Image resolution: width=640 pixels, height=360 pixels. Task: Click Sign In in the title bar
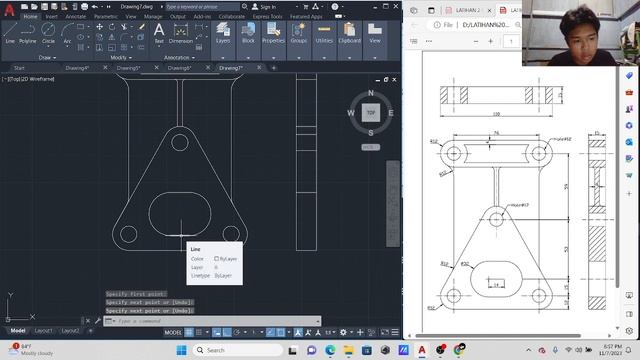point(264,7)
